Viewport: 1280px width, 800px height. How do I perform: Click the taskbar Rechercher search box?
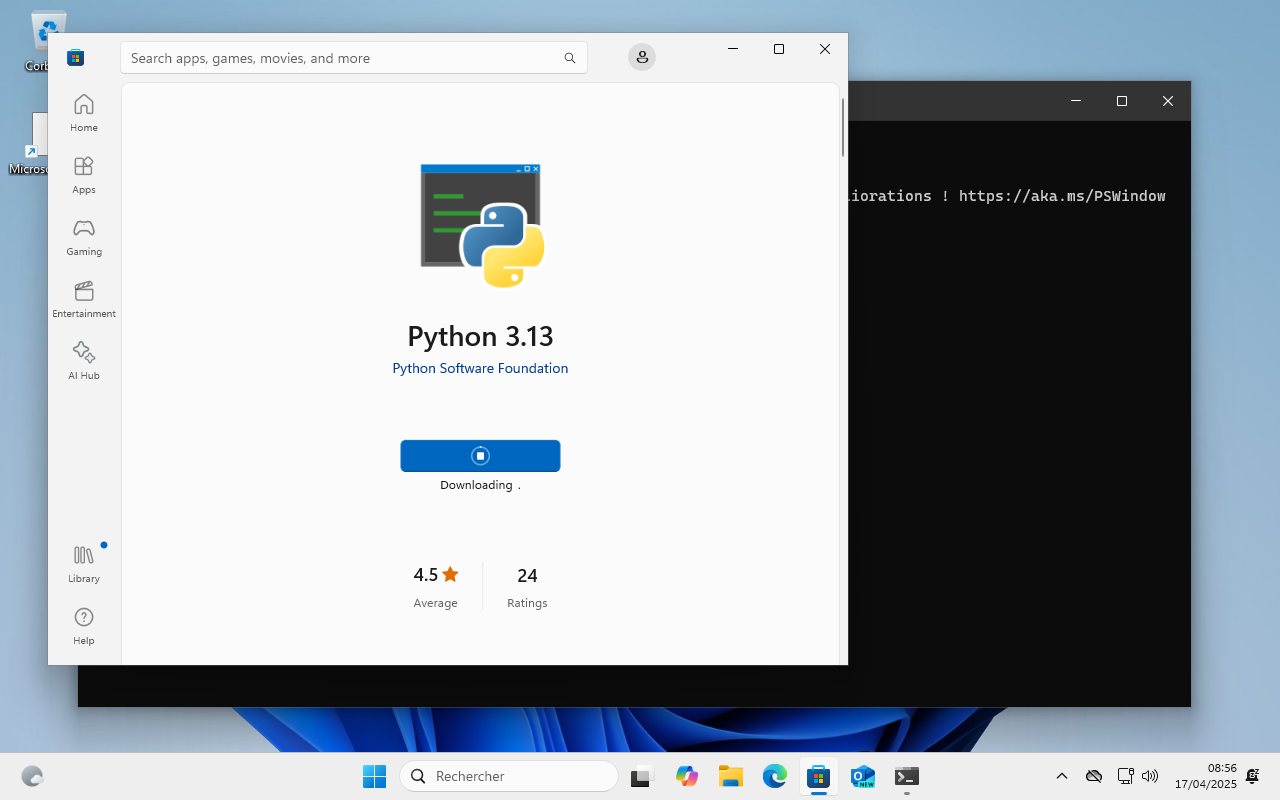(x=509, y=776)
